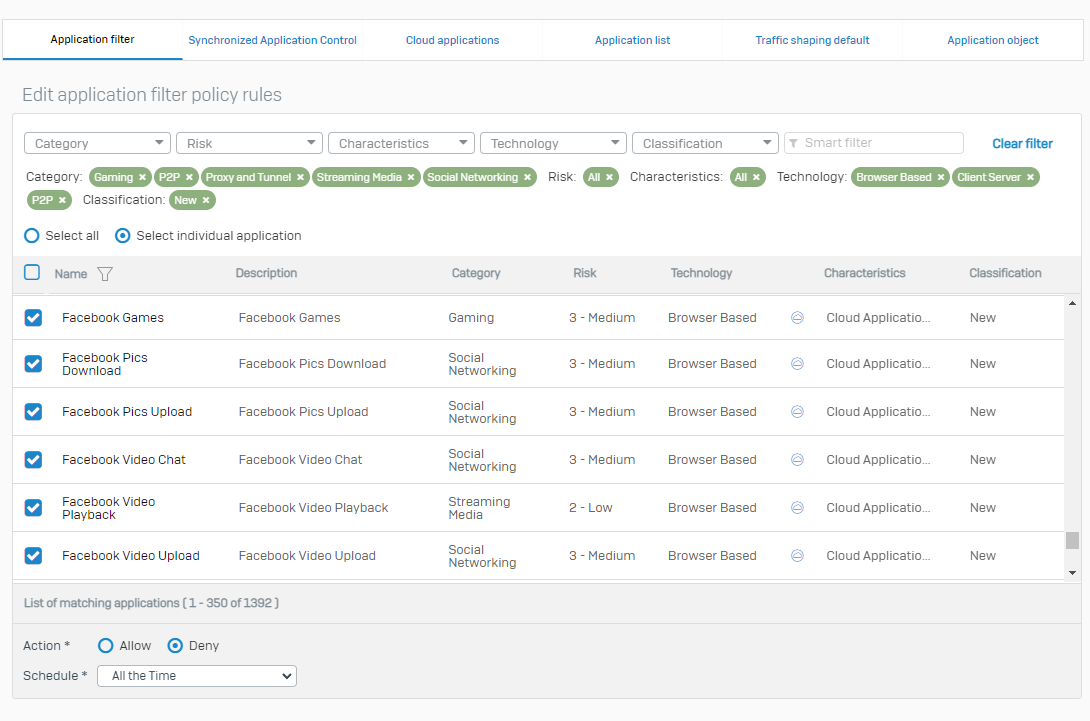Click the application list scrollbar thumb

click(x=1073, y=540)
